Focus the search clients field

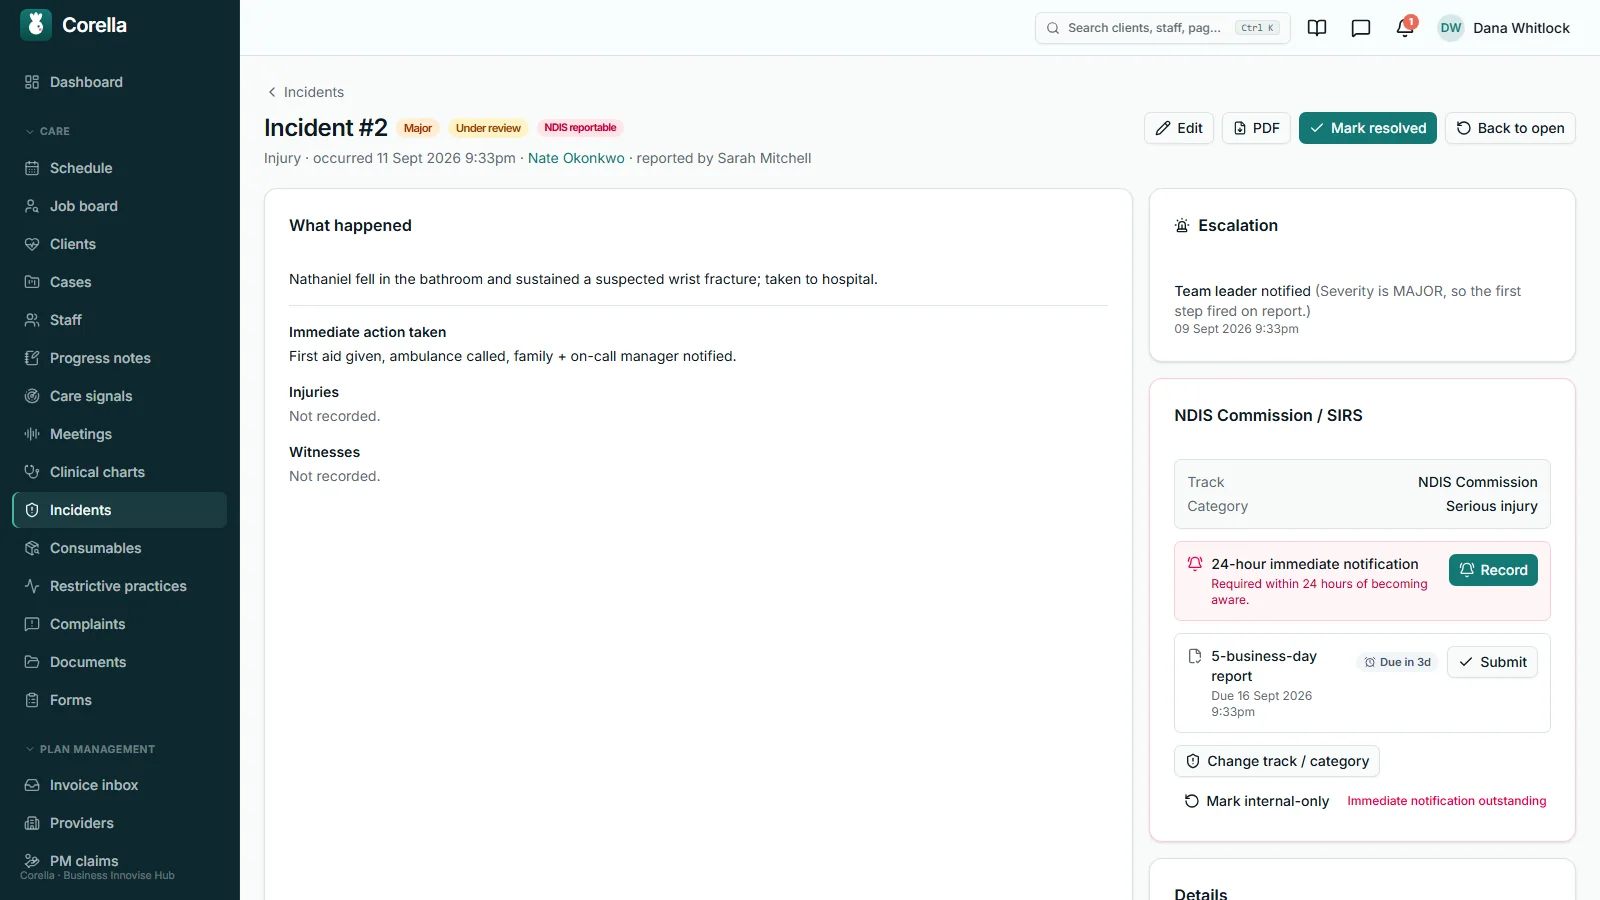(1162, 28)
